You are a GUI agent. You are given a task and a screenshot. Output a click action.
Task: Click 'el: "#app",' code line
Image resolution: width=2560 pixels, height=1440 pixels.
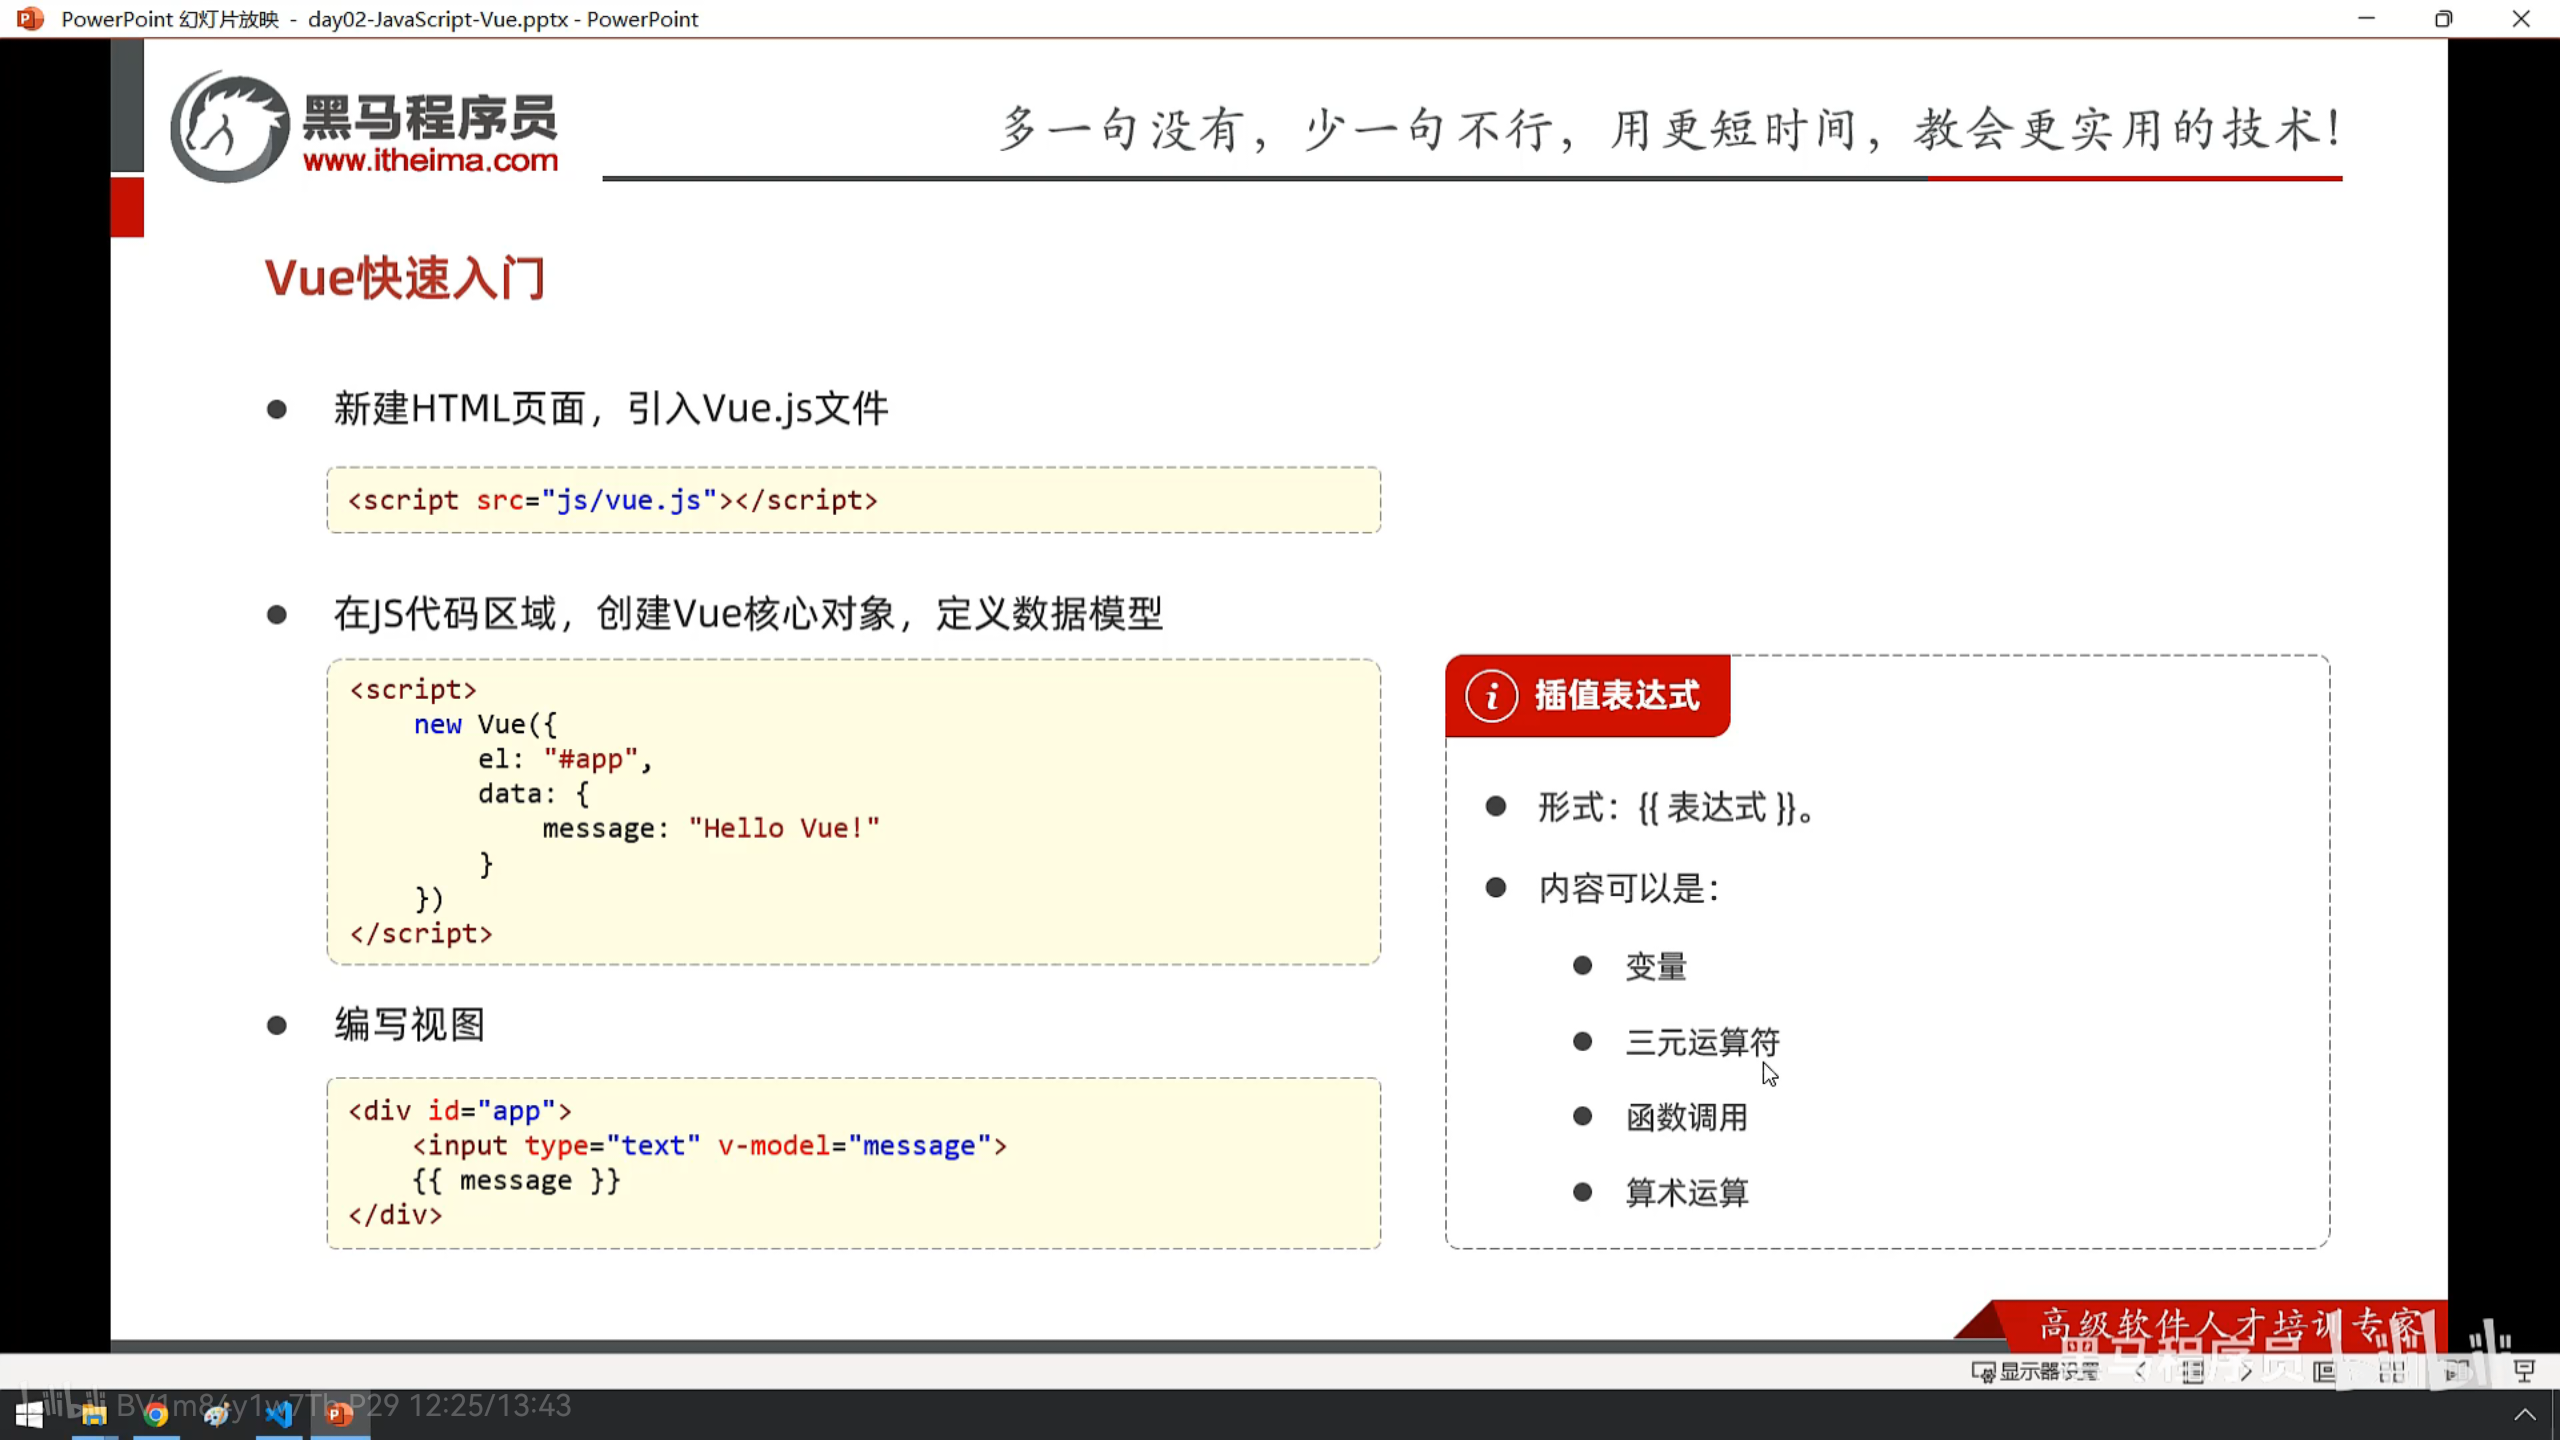[565, 759]
